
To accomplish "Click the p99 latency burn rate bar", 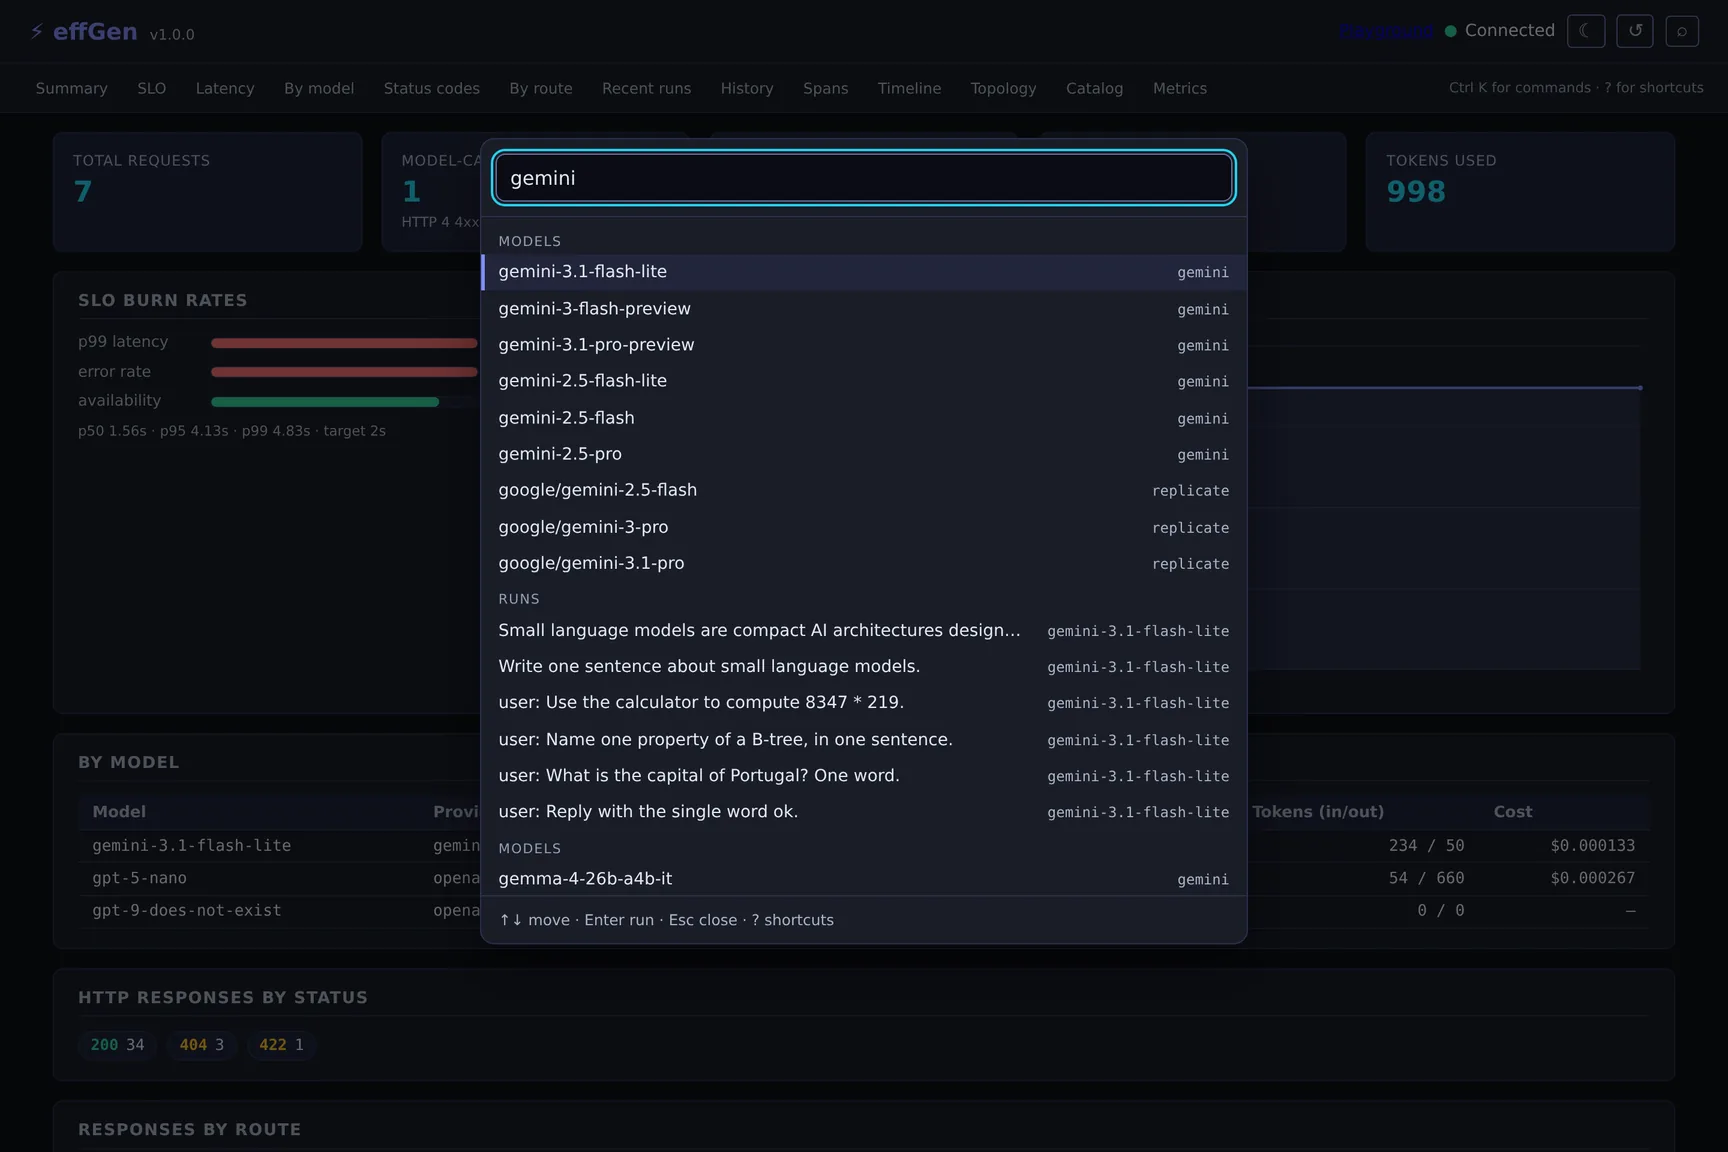I will click(x=344, y=343).
